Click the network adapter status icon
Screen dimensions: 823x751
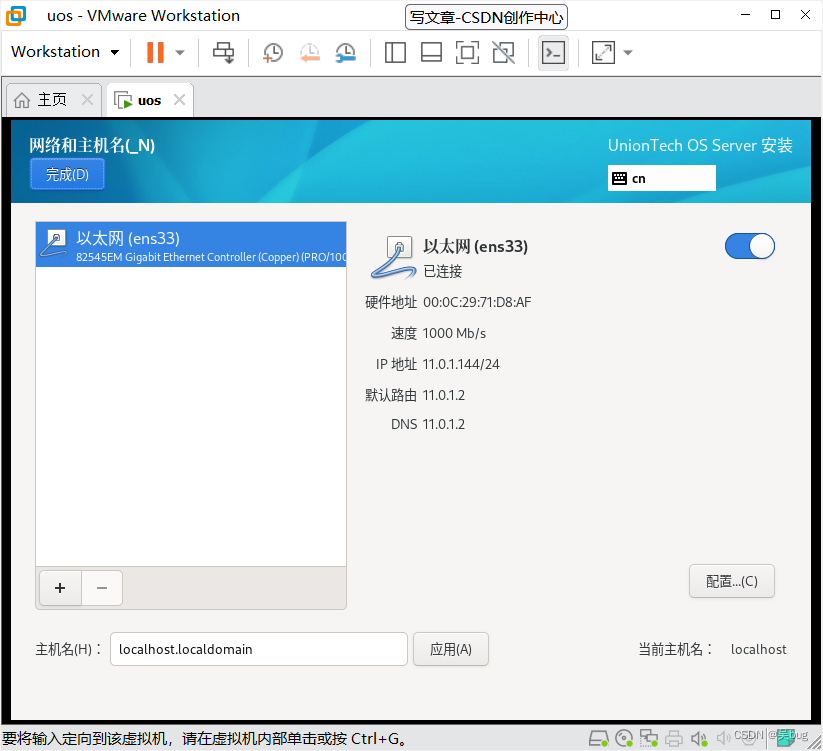coord(649,738)
